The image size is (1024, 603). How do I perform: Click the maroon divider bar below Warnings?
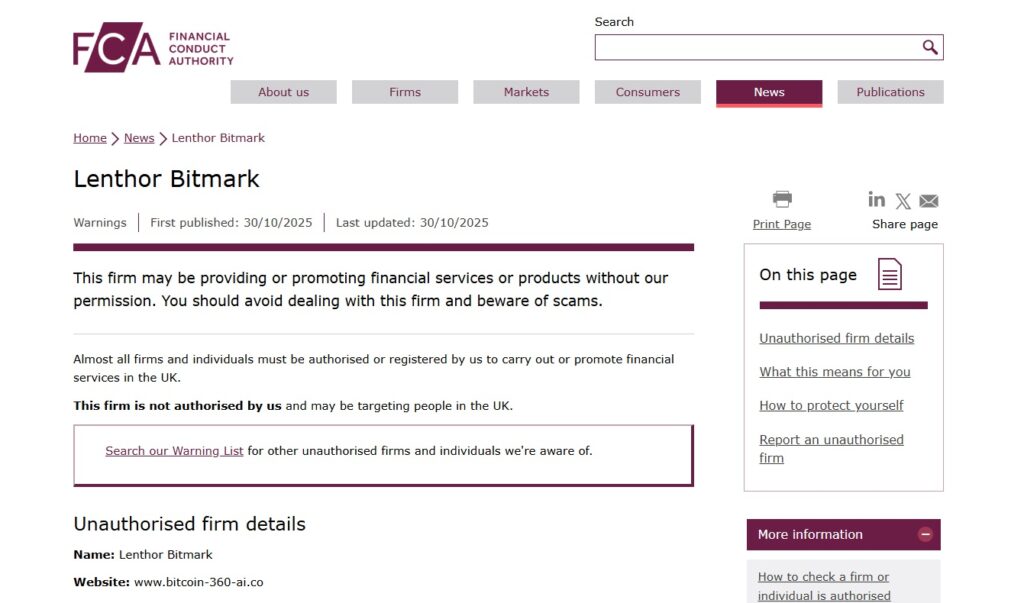pos(383,246)
